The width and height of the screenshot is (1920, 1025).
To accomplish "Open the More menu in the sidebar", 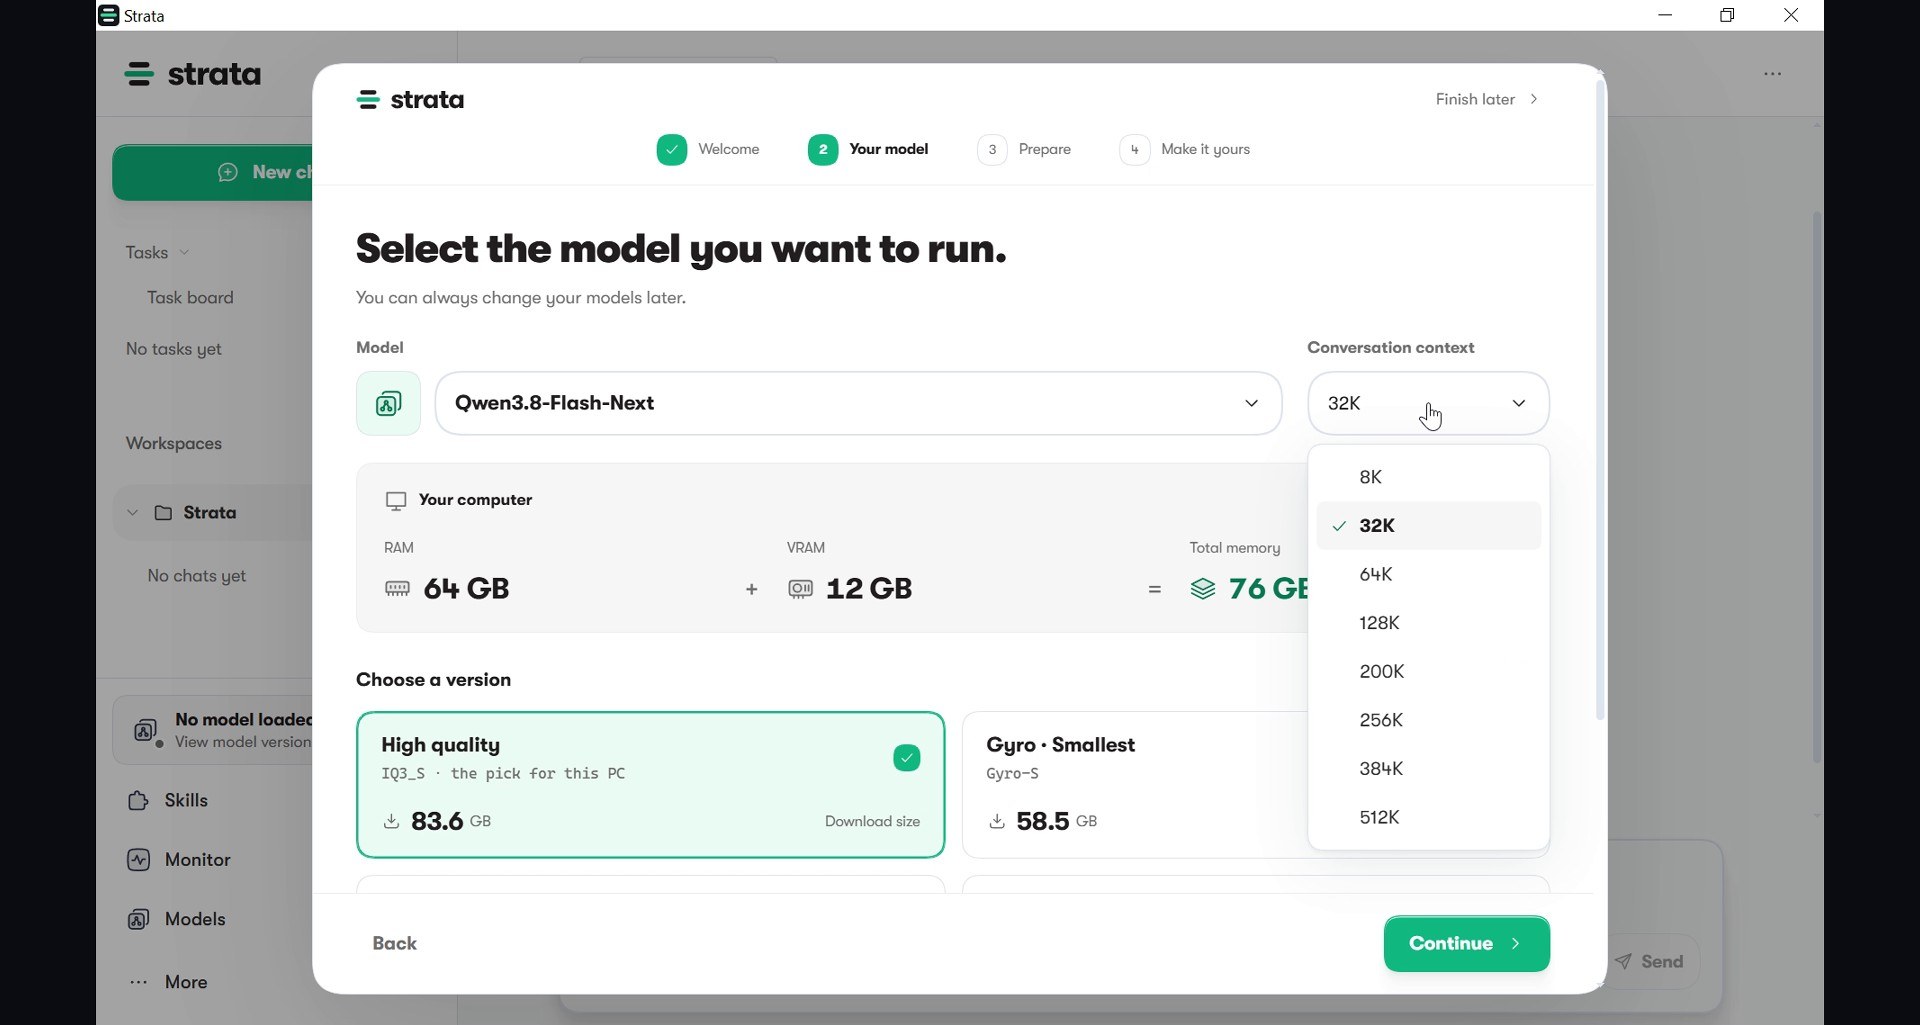I will click(x=168, y=982).
